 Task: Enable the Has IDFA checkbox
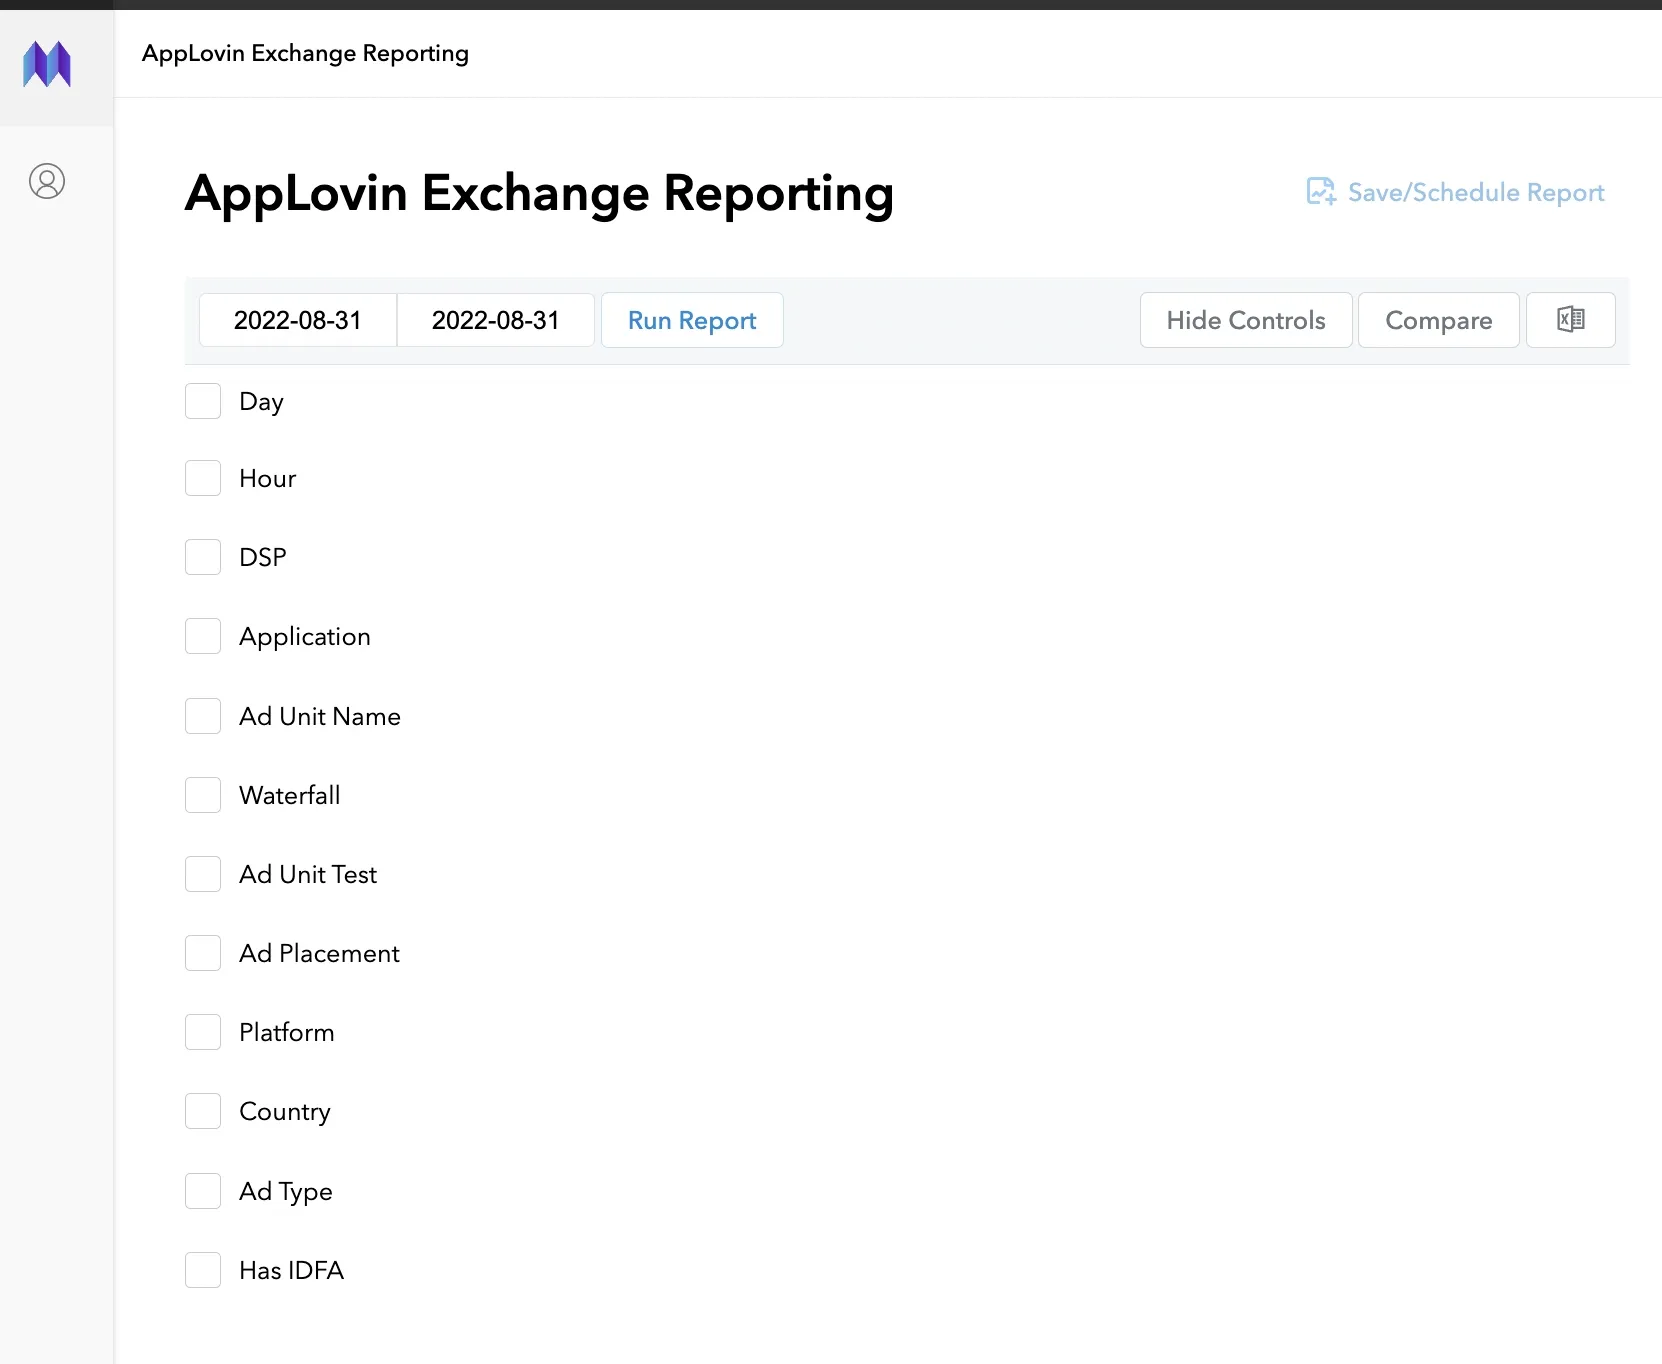pyautogui.click(x=203, y=1270)
